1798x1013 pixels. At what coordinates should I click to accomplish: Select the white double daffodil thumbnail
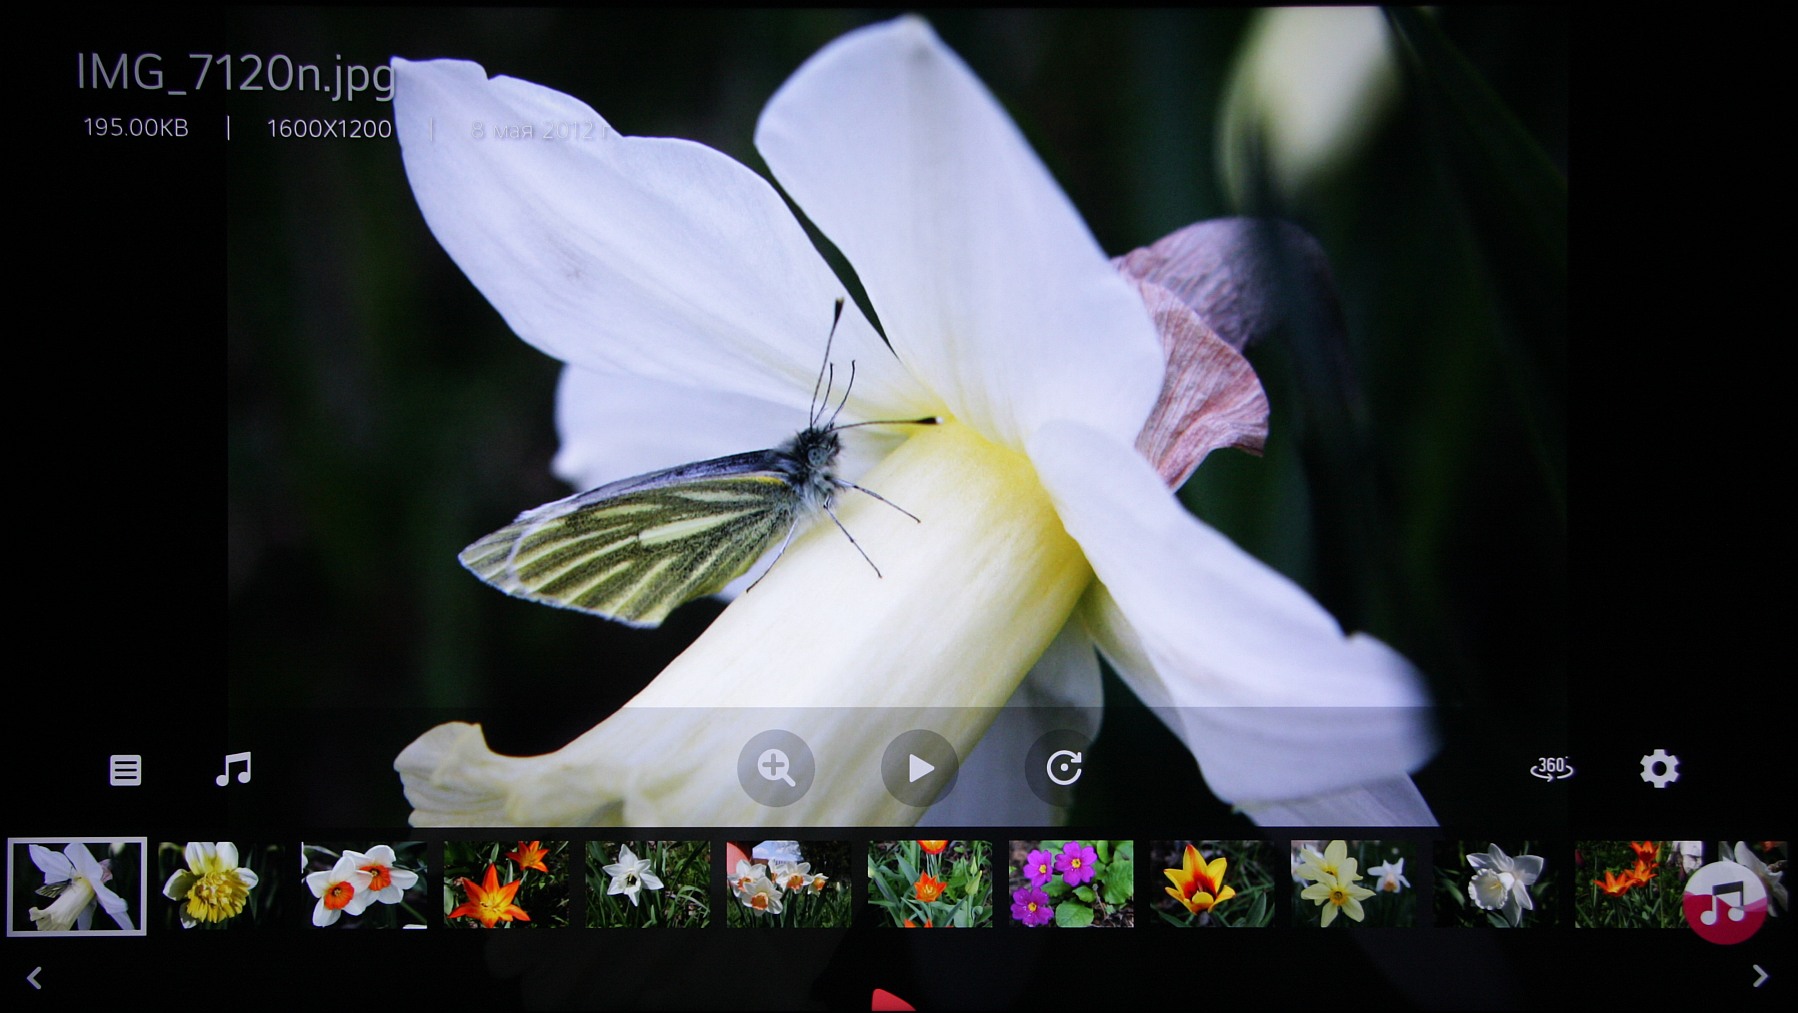pos(1496,884)
